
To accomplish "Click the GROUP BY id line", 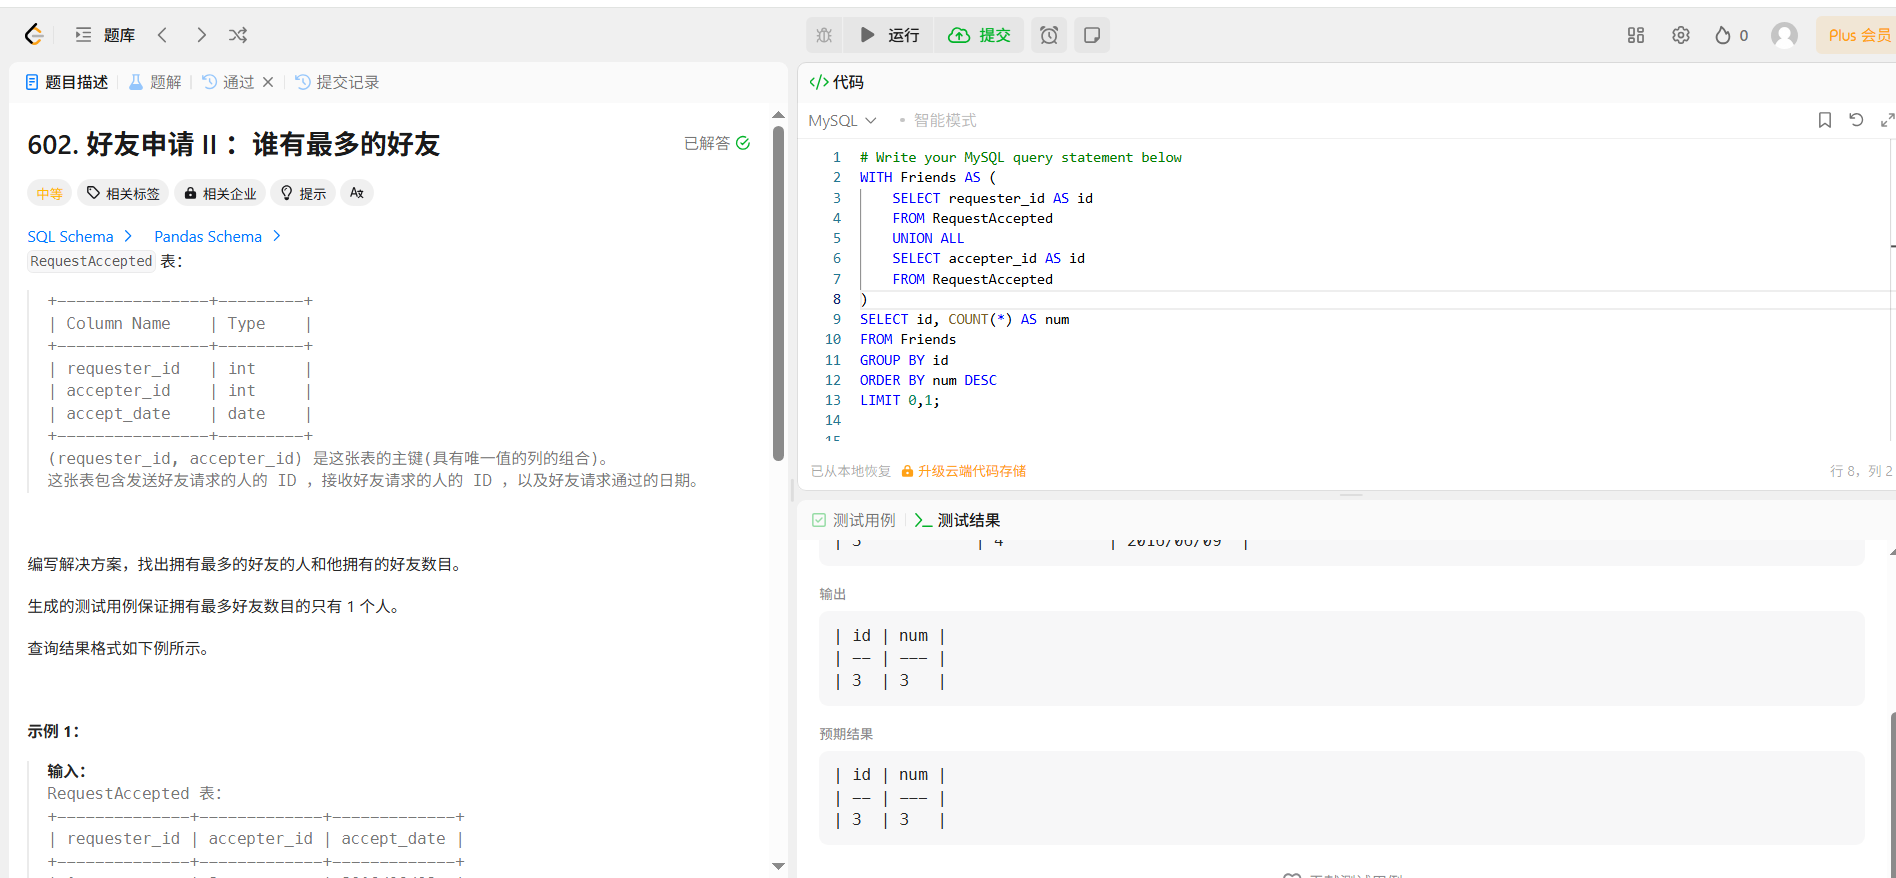I will click(904, 360).
